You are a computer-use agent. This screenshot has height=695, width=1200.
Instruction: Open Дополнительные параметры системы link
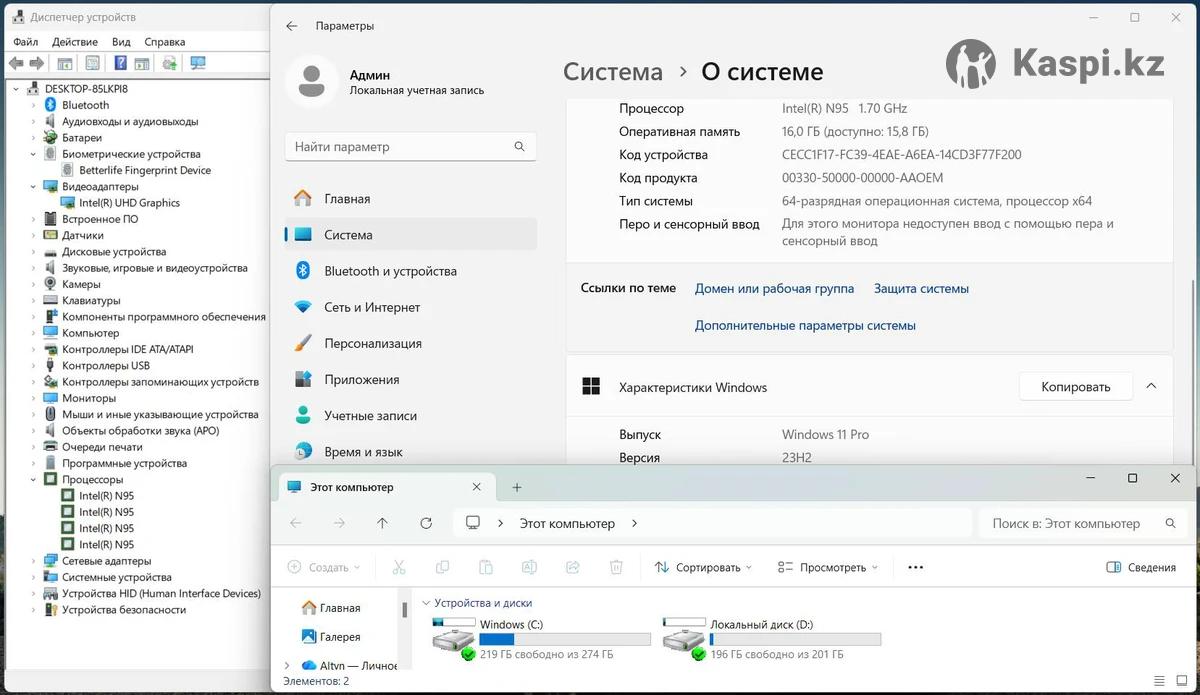pyautogui.click(x=805, y=325)
